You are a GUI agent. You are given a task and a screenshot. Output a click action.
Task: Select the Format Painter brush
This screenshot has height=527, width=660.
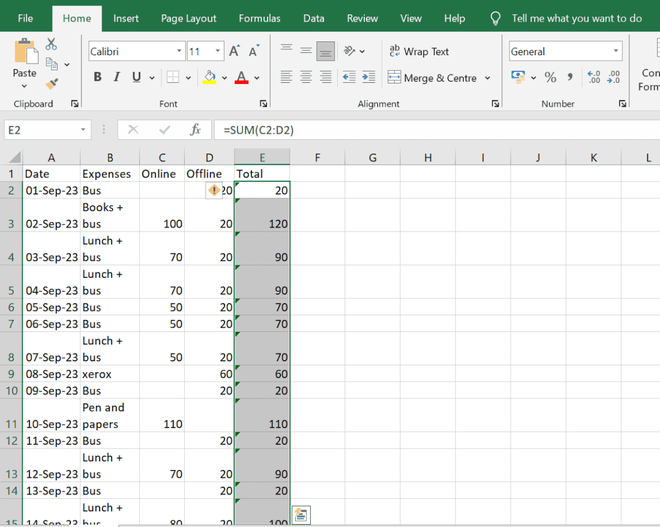click(x=52, y=84)
